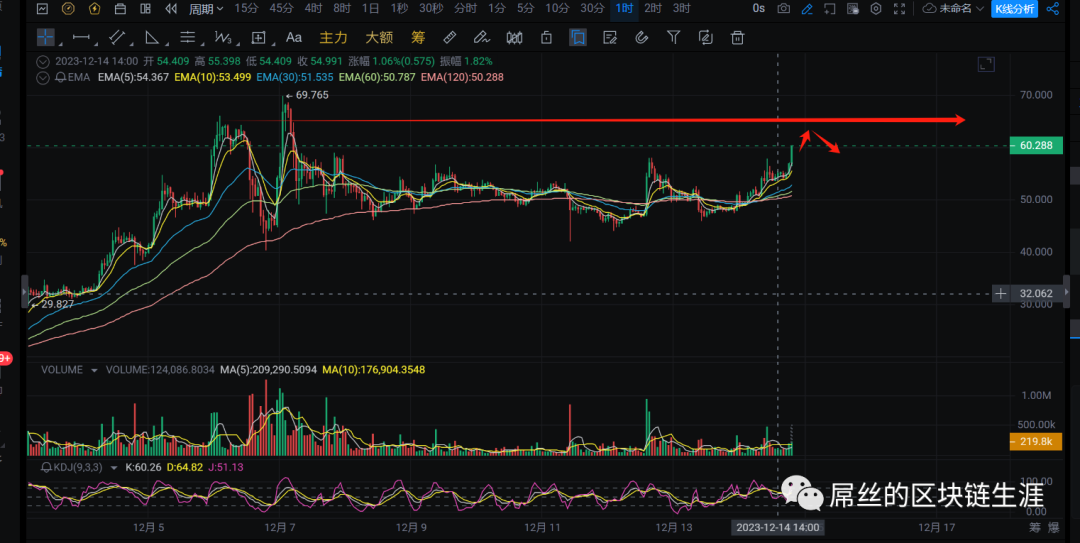Delete drawings with the trash icon
Image resolution: width=1080 pixels, height=543 pixels.
(x=737, y=37)
